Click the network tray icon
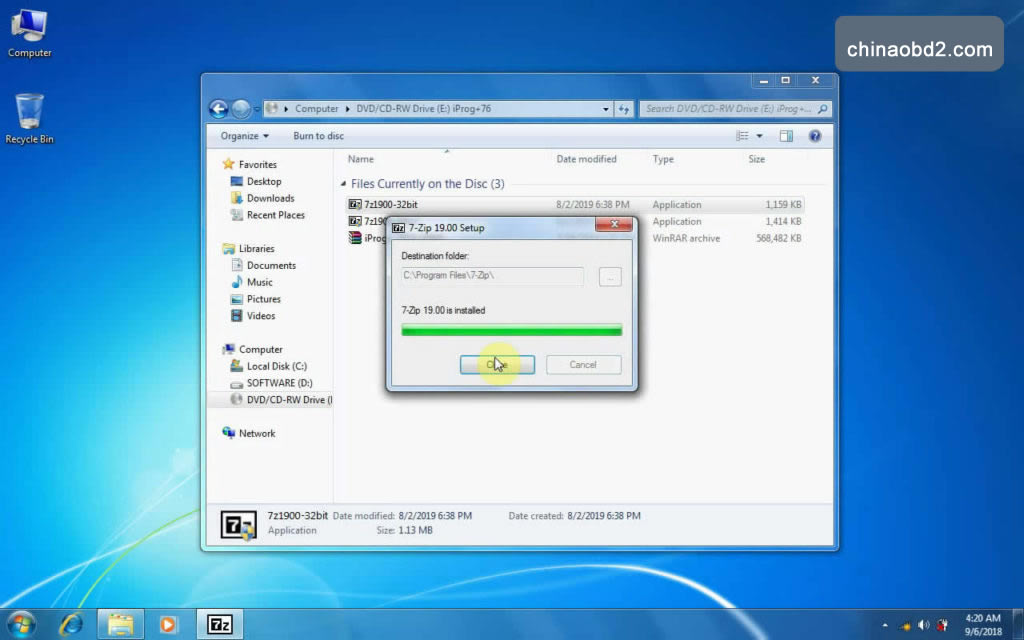Viewport: 1024px width, 640px height. [x=904, y=626]
